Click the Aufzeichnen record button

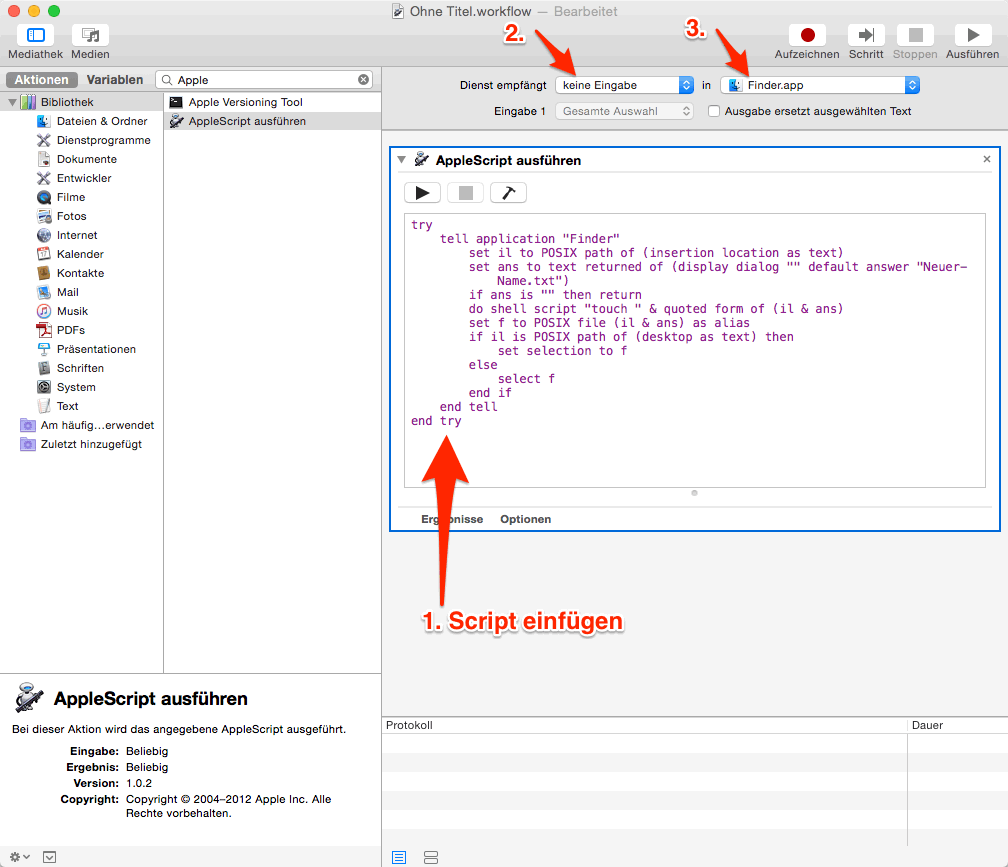tap(806, 36)
